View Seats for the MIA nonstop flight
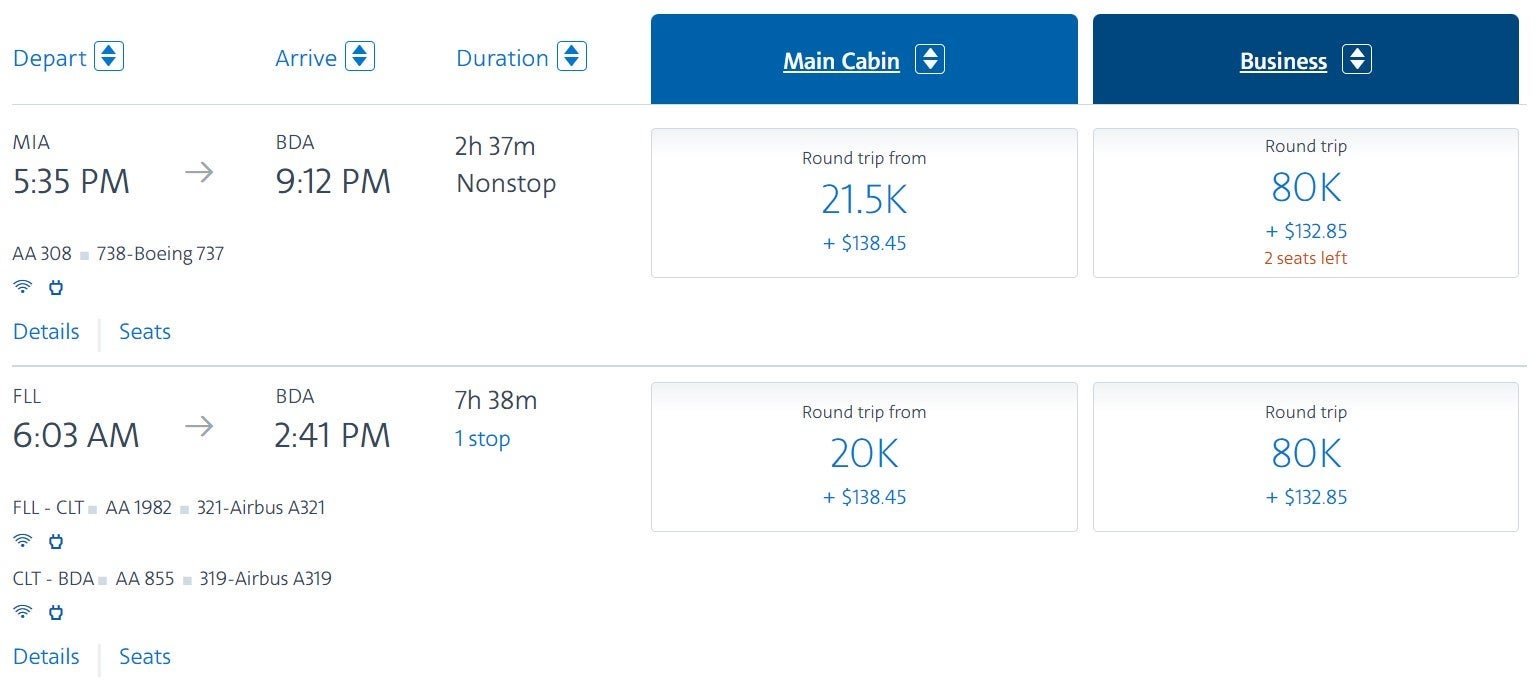 click(x=145, y=332)
